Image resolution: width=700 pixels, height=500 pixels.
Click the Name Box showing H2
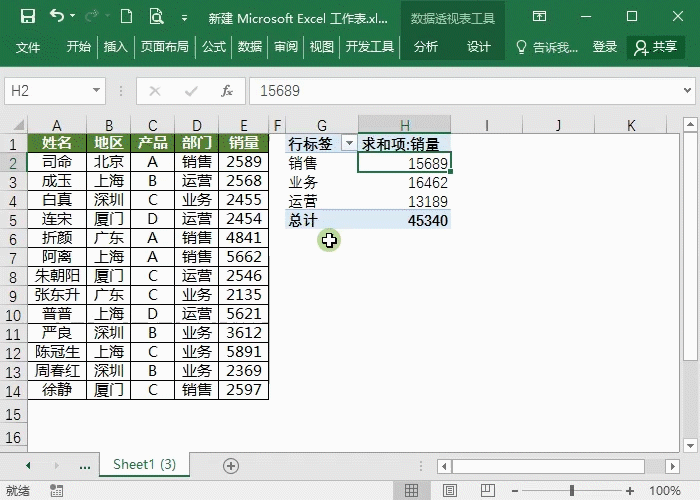coord(48,91)
